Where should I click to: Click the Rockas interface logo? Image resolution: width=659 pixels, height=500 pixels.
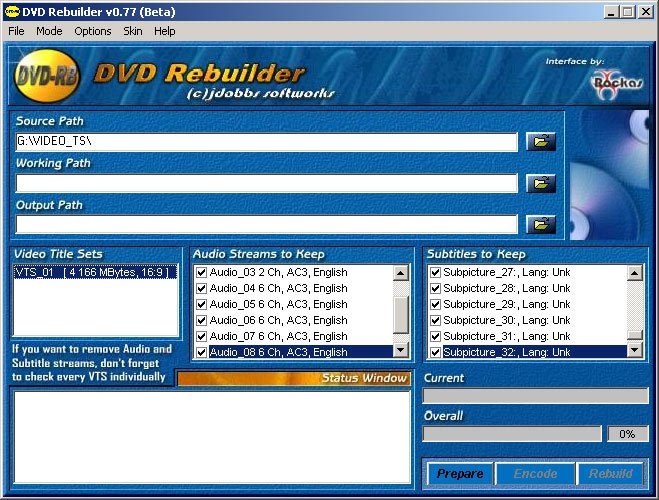click(x=617, y=85)
